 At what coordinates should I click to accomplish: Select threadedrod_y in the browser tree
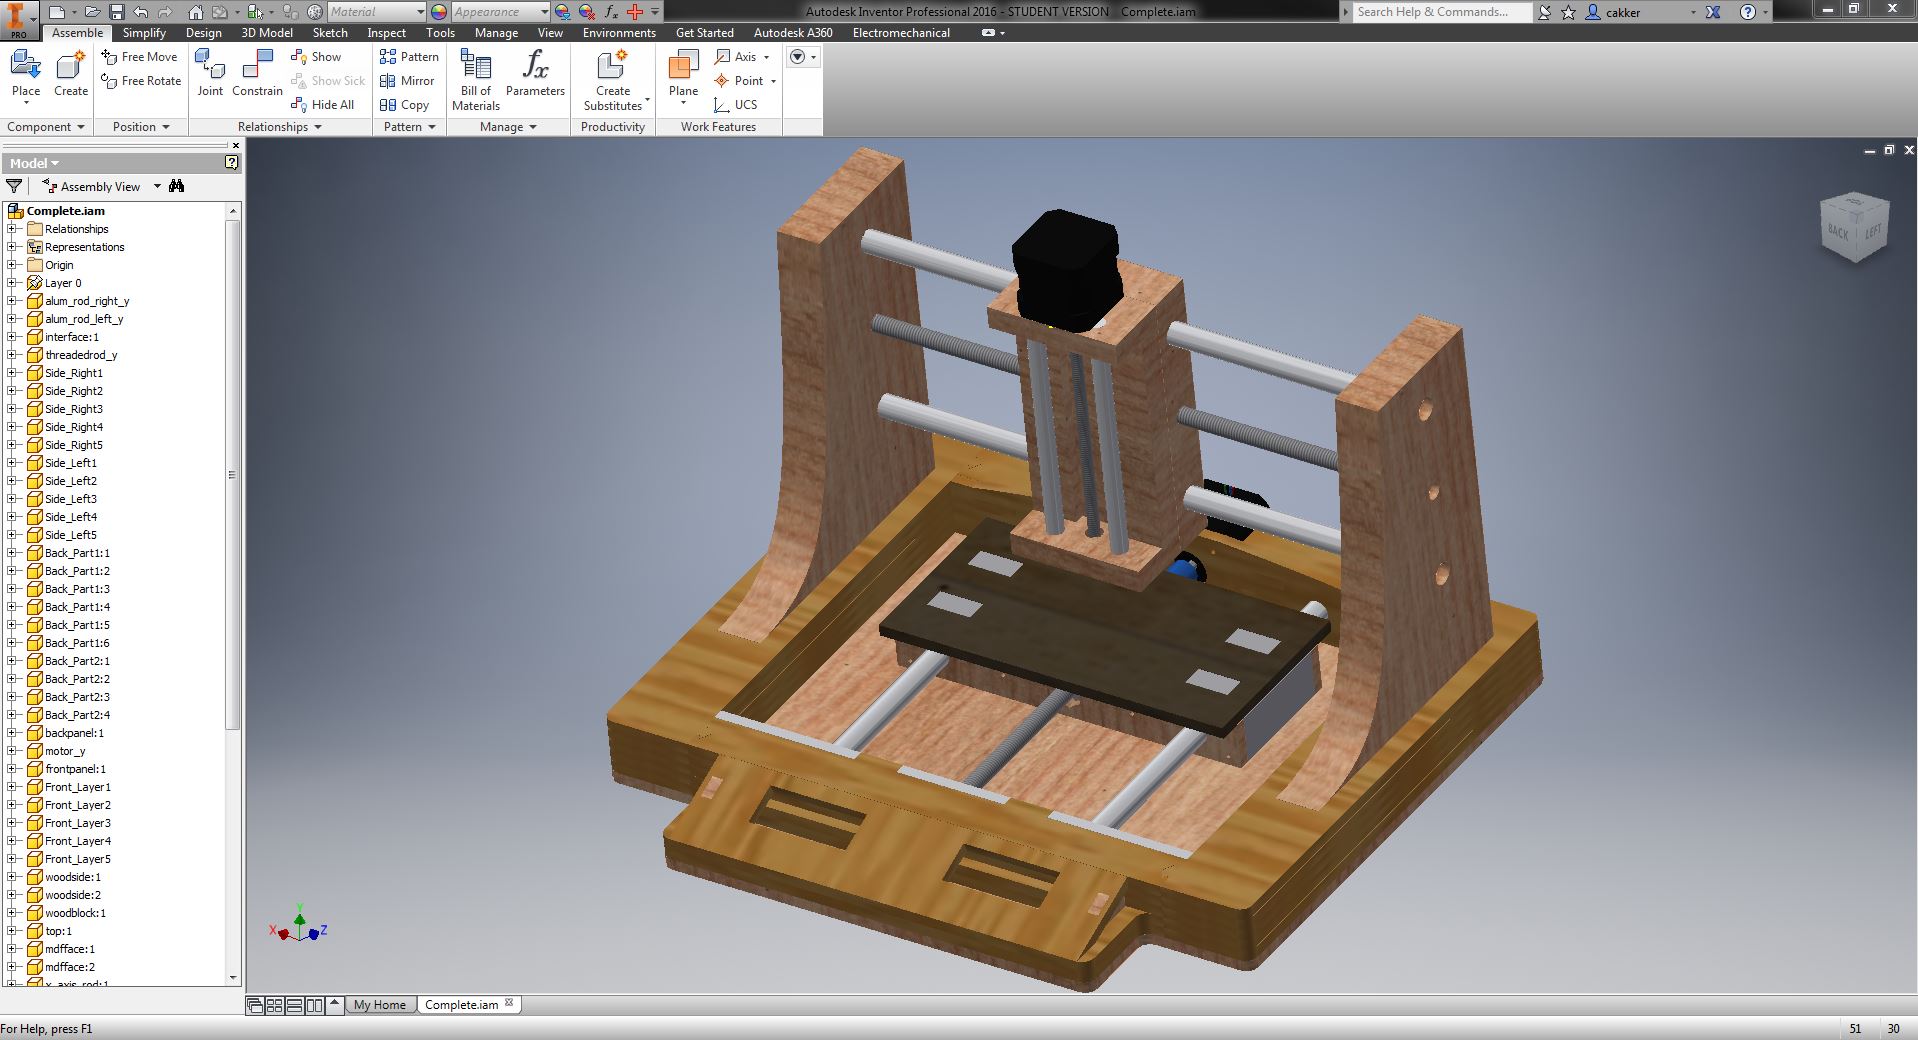80,355
